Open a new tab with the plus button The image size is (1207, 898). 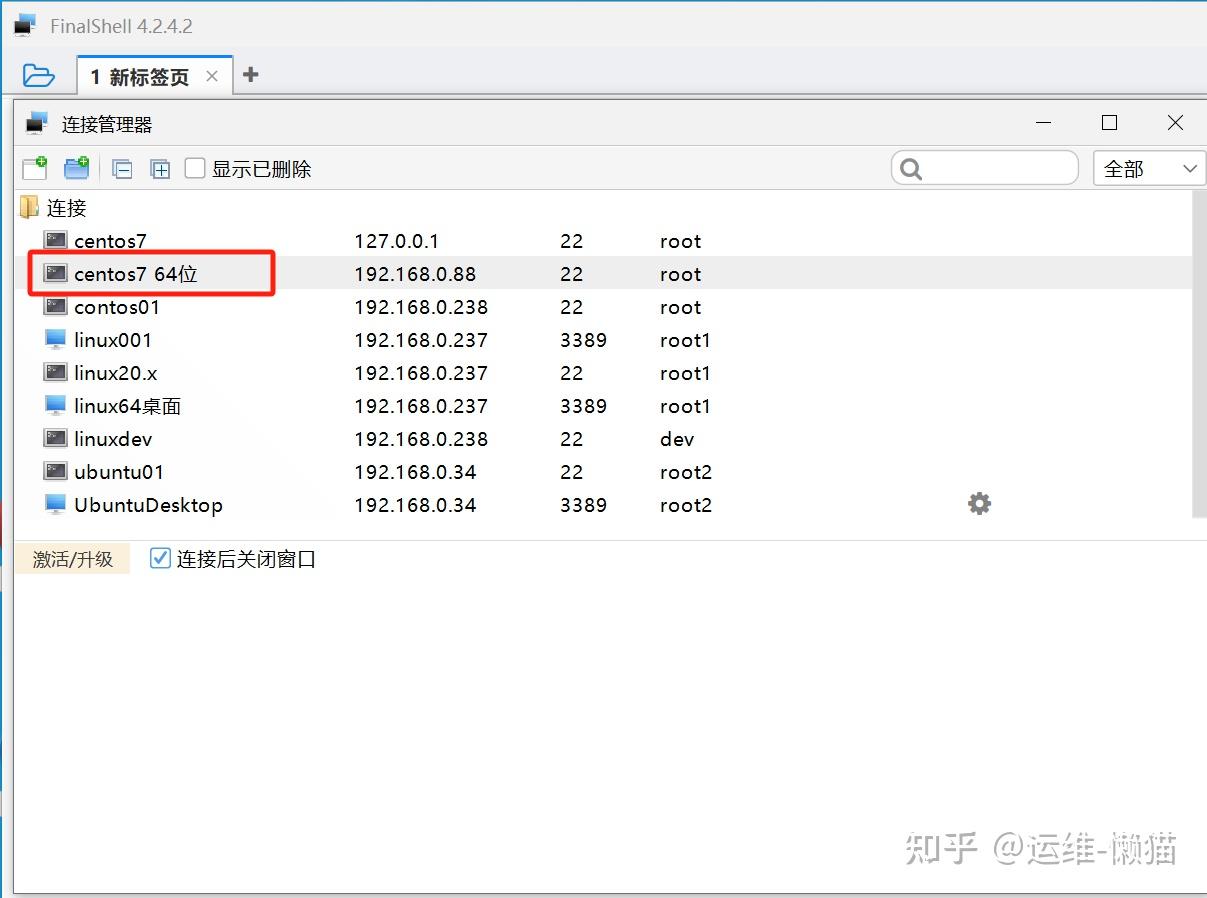point(250,74)
